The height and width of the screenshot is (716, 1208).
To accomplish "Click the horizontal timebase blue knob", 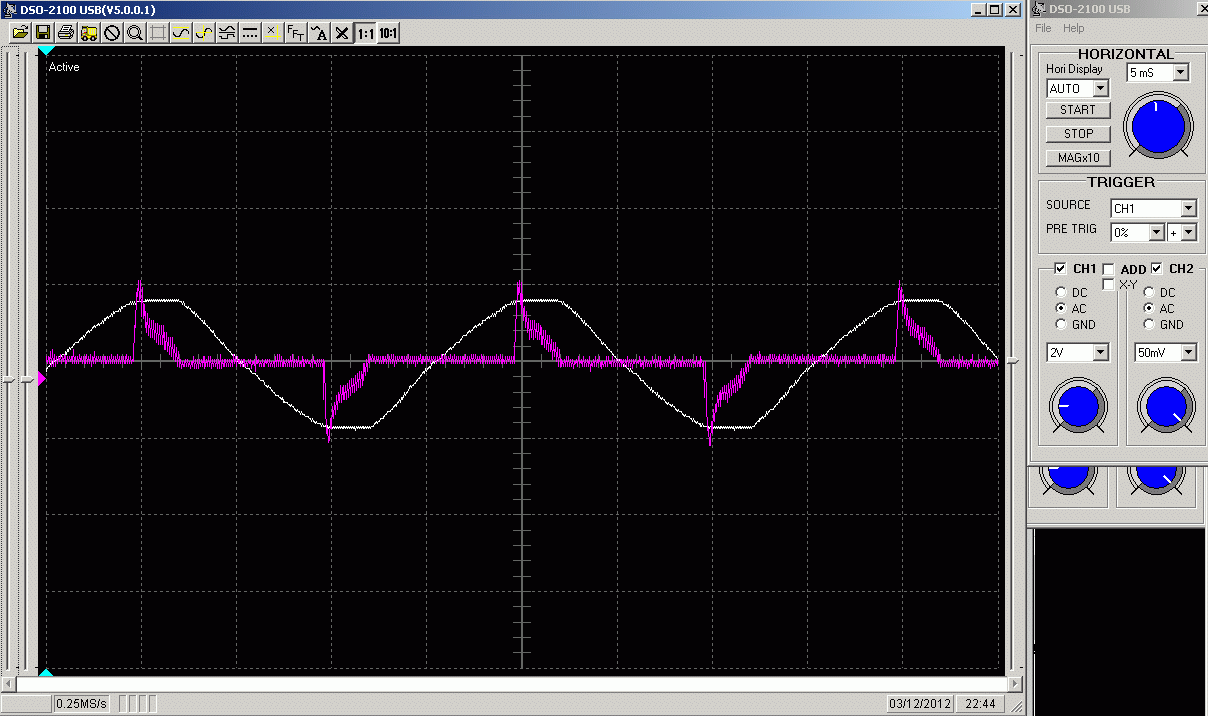I will coord(1158,126).
